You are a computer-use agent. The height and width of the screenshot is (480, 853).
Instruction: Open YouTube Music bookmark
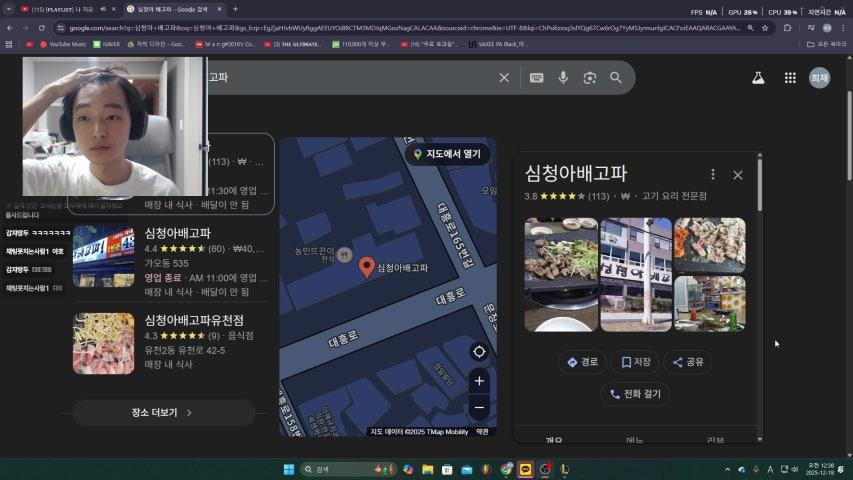63,44
